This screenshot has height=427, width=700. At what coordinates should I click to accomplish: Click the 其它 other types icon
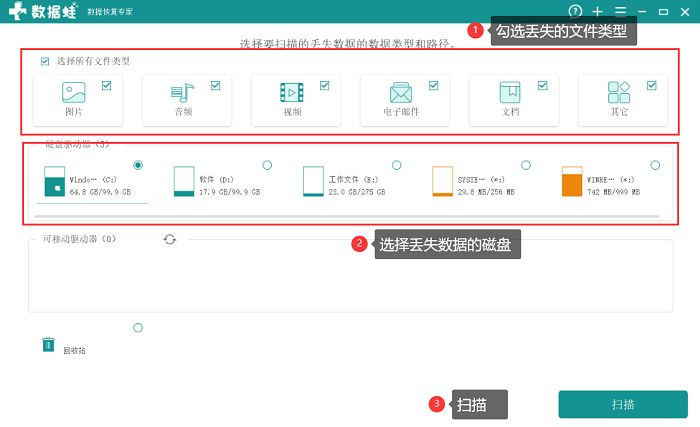[x=619, y=92]
